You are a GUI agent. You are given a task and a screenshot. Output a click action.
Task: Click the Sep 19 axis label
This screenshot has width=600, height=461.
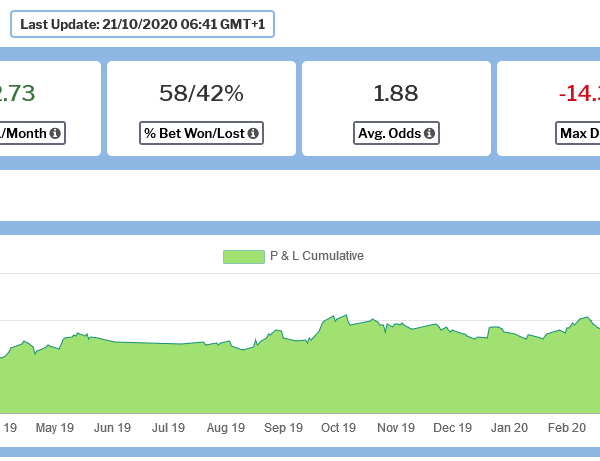[283, 427]
